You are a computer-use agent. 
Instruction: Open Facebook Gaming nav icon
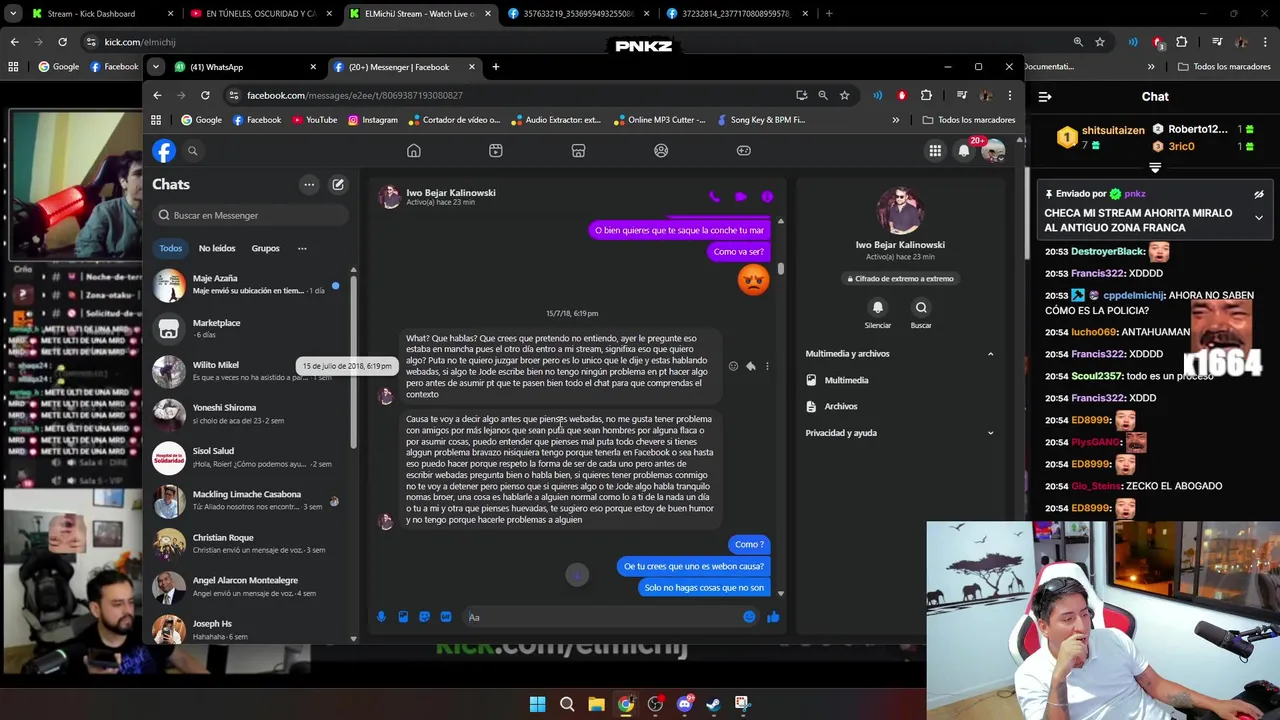point(744,150)
